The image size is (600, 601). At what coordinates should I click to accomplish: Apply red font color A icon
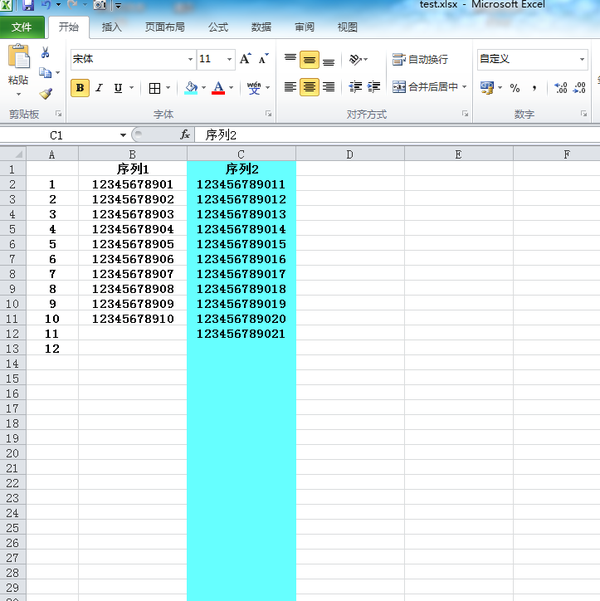[x=218, y=88]
